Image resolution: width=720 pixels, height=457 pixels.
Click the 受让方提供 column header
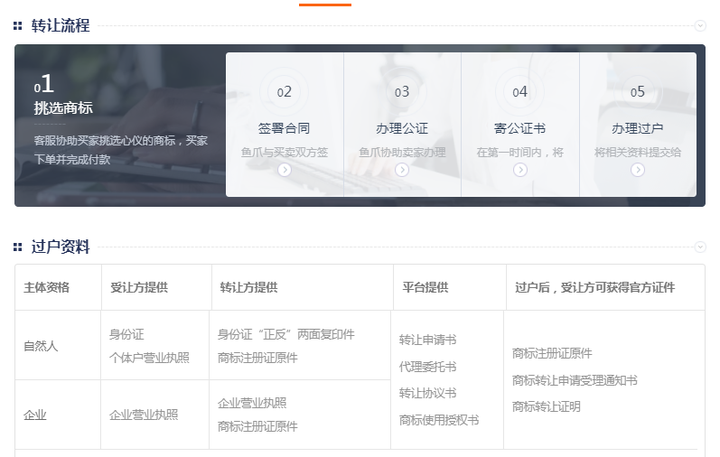(139, 288)
